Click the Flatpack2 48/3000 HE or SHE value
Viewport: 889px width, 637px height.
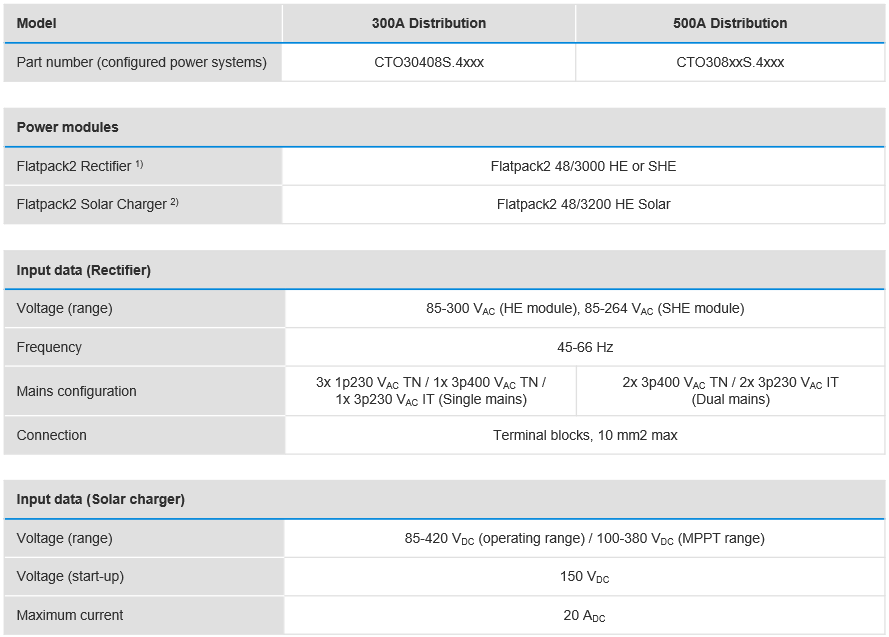(x=583, y=166)
